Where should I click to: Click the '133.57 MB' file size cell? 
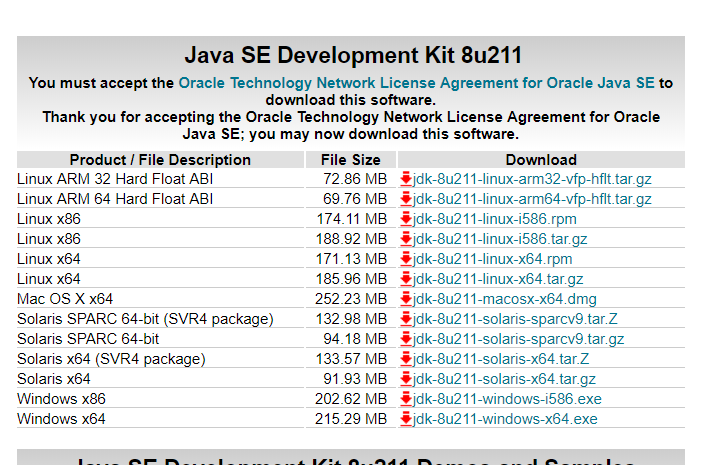pos(351,359)
